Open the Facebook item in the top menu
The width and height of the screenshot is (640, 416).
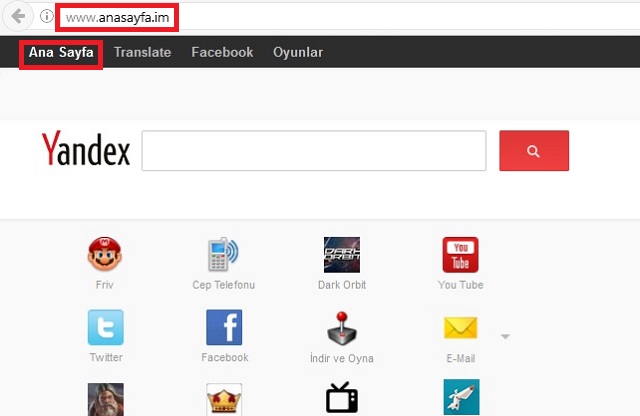(222, 52)
